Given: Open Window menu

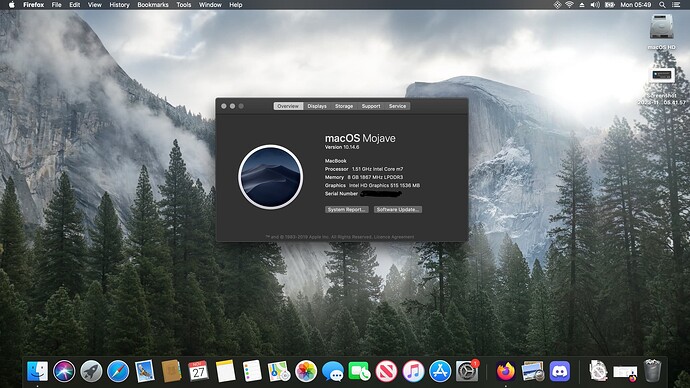Looking at the screenshot, I should (210, 5).
